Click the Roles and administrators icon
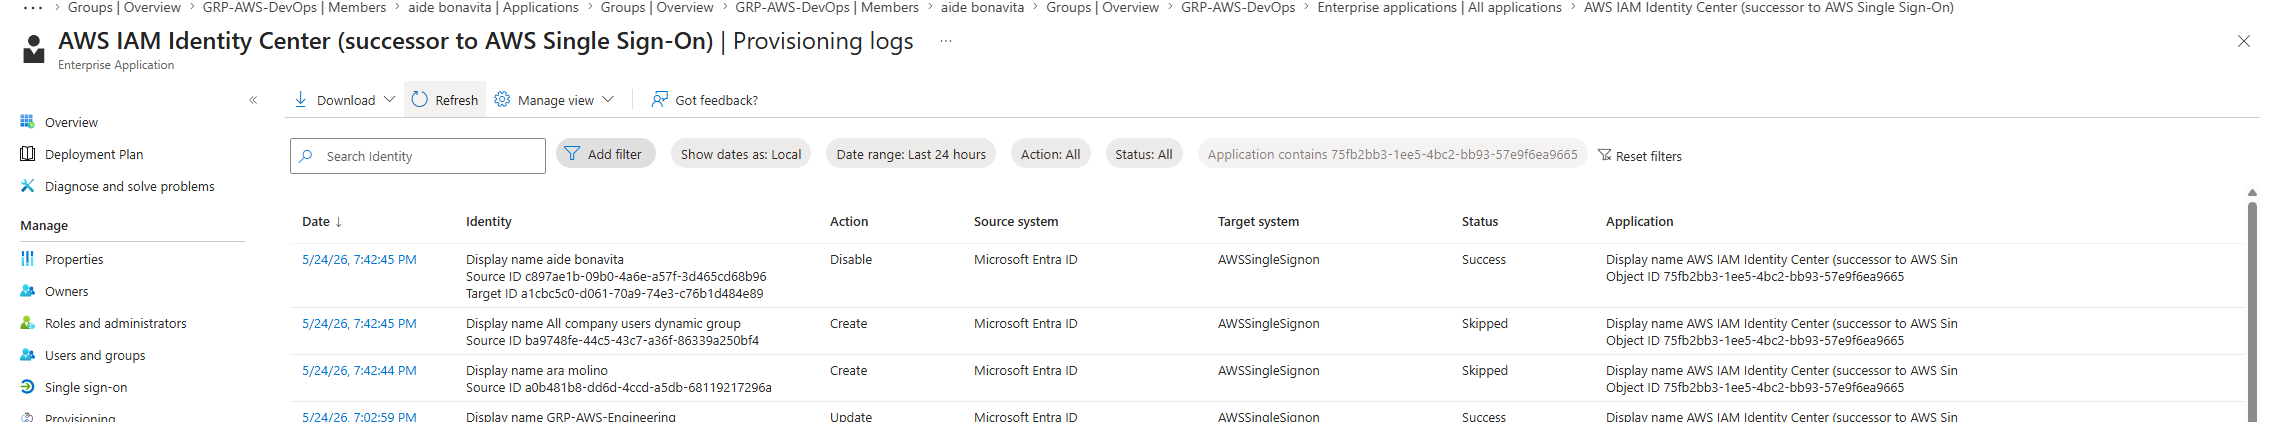Image resolution: width=2271 pixels, height=422 pixels. tap(27, 323)
